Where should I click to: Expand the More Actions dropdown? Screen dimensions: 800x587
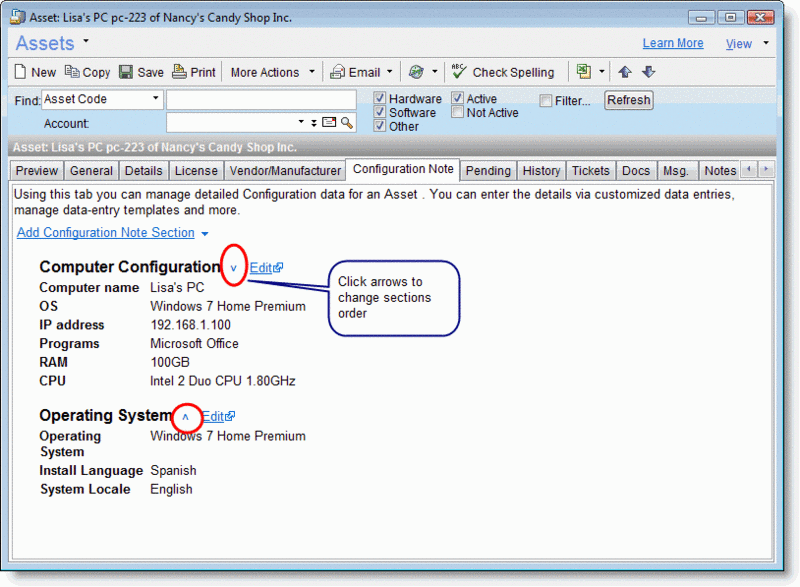(310, 71)
